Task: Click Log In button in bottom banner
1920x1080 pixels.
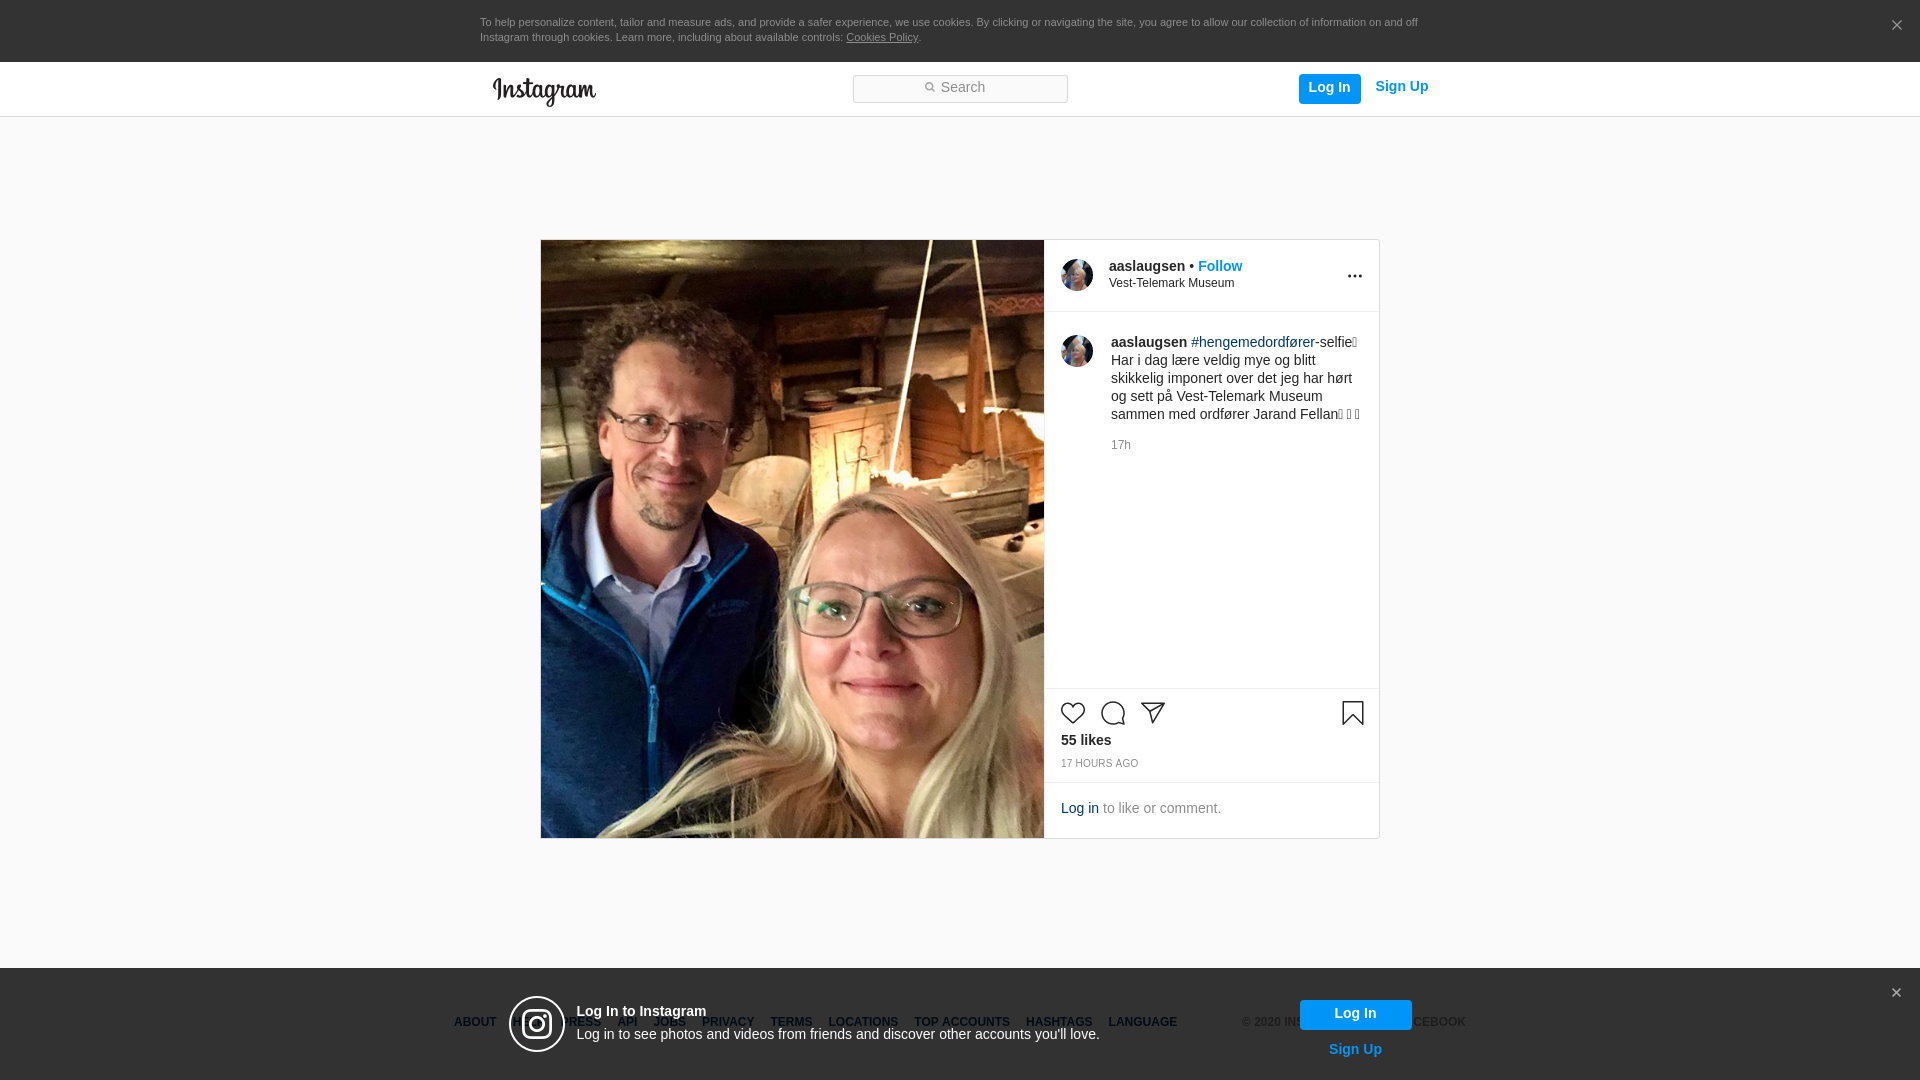Action: (1355, 1014)
